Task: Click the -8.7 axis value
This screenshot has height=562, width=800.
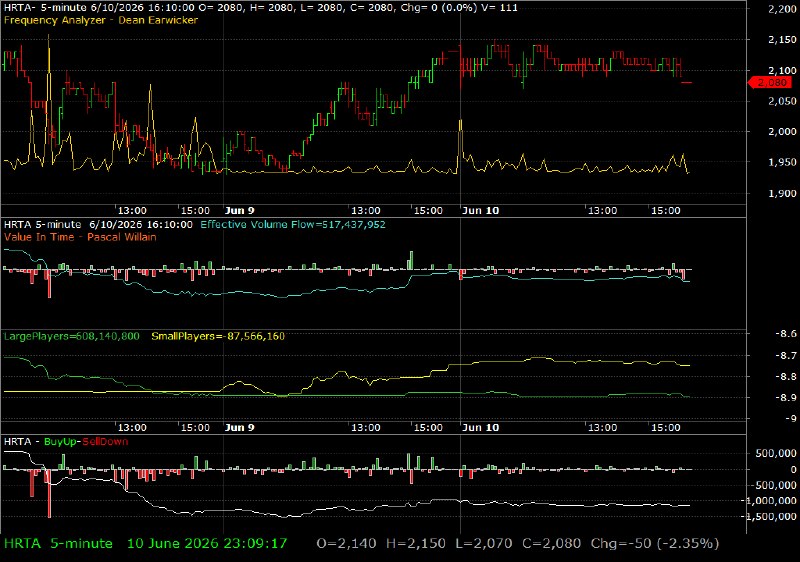Action: pyautogui.click(x=786, y=355)
